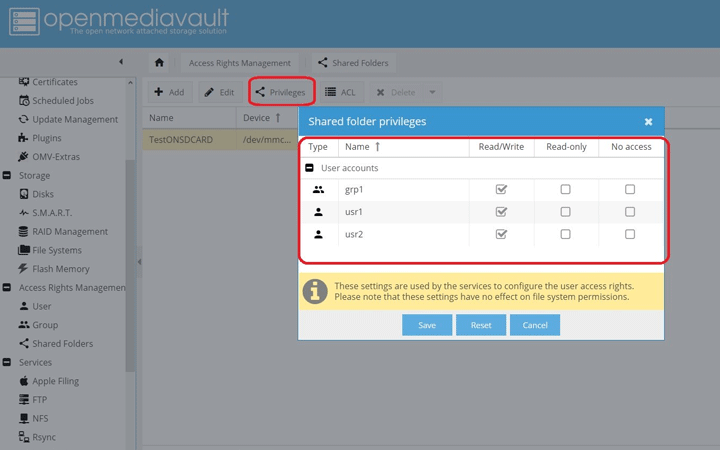Screen dimensions: 720x450
Task: Click the File Systems folder icon
Action: (x=24, y=250)
